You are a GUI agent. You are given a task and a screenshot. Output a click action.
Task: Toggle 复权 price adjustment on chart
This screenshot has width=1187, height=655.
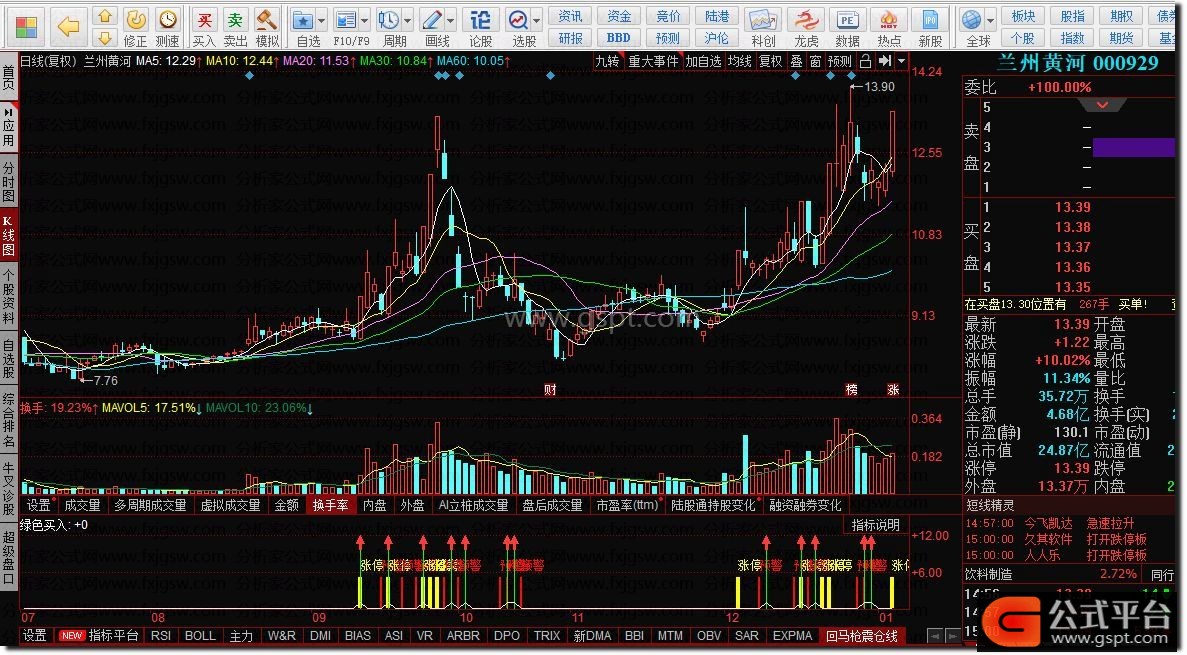[771, 61]
